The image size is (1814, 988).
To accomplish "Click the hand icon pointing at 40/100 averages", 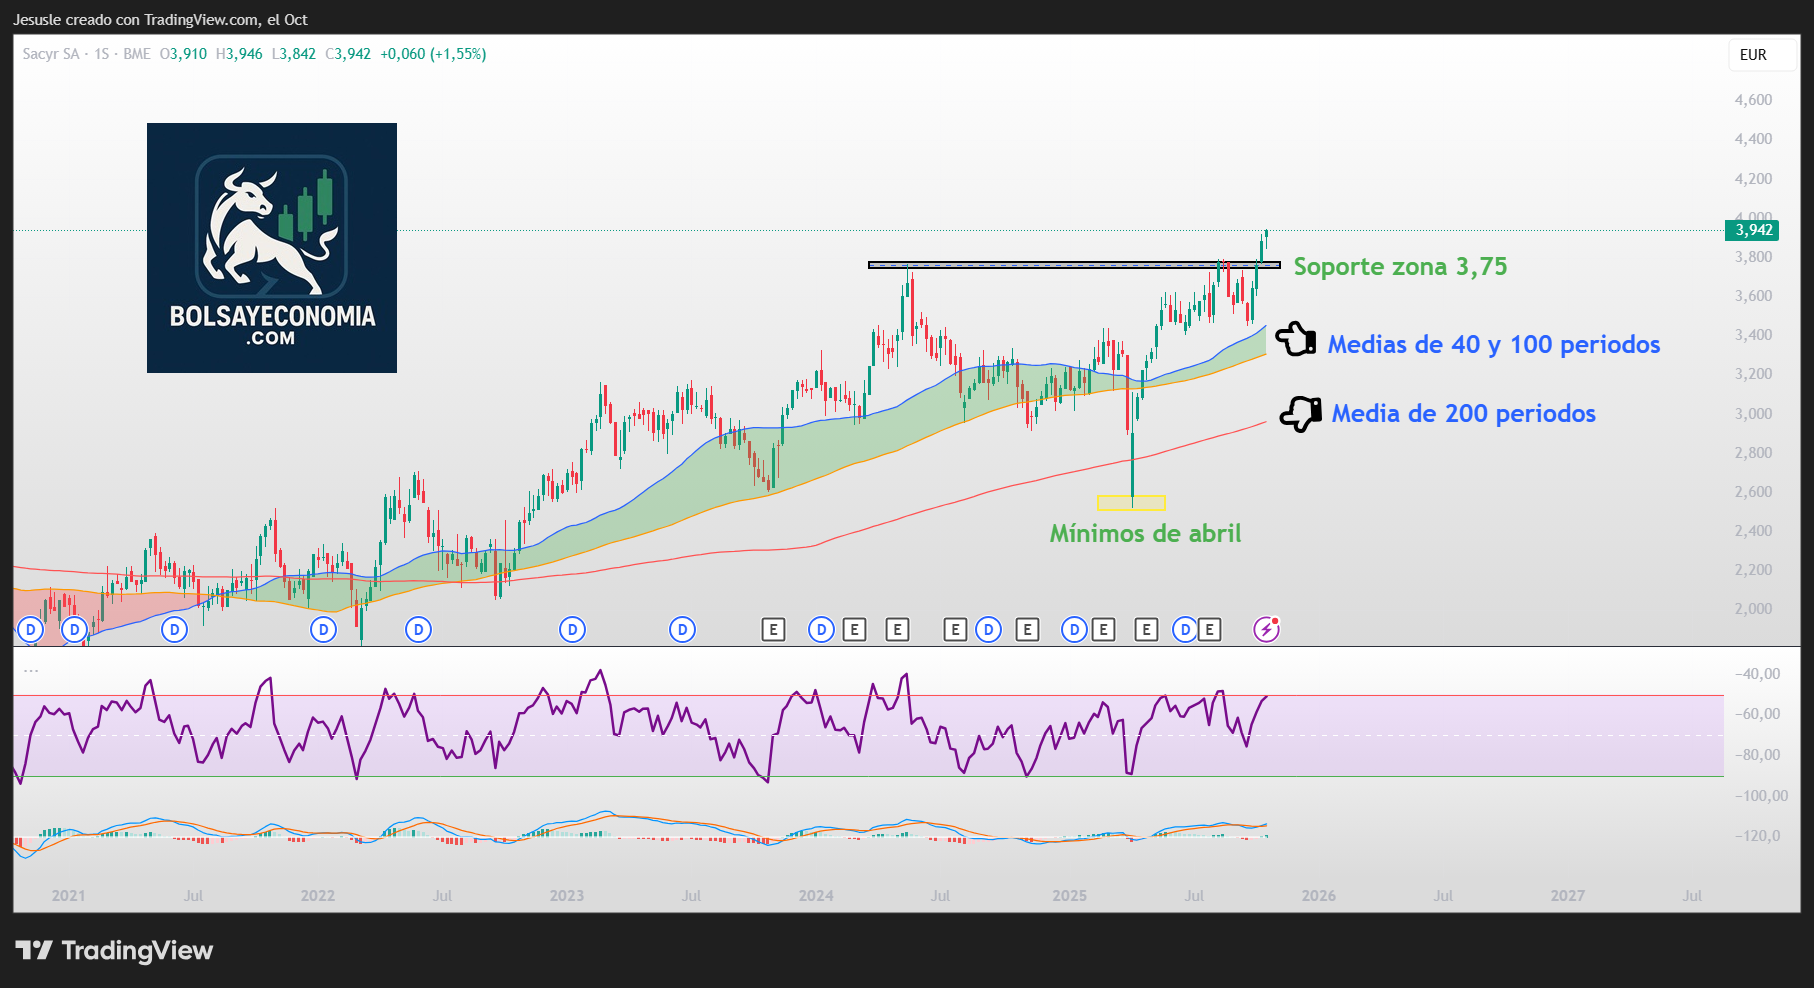I will click(x=1296, y=340).
